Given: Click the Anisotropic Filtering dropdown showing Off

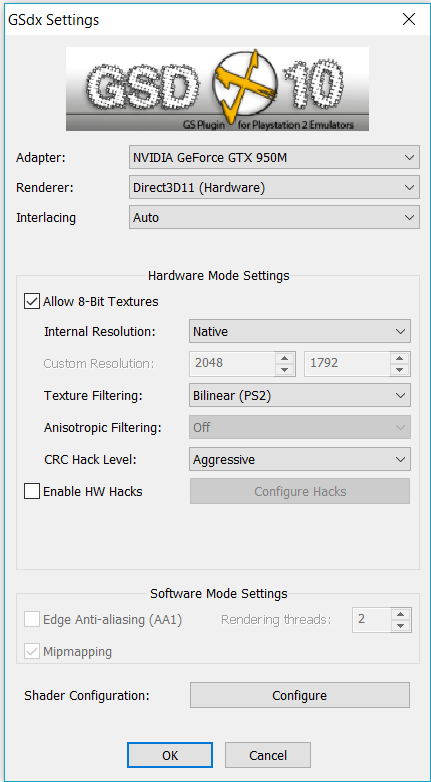Looking at the screenshot, I should [x=300, y=427].
